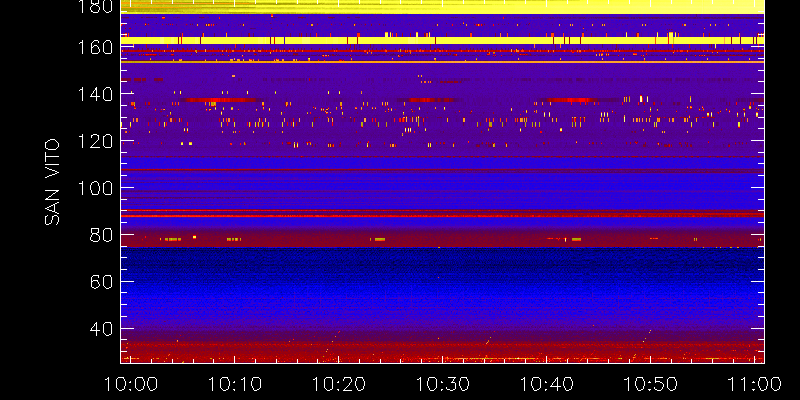
Task: Click the 10:00 time axis label
Action: tap(130, 384)
